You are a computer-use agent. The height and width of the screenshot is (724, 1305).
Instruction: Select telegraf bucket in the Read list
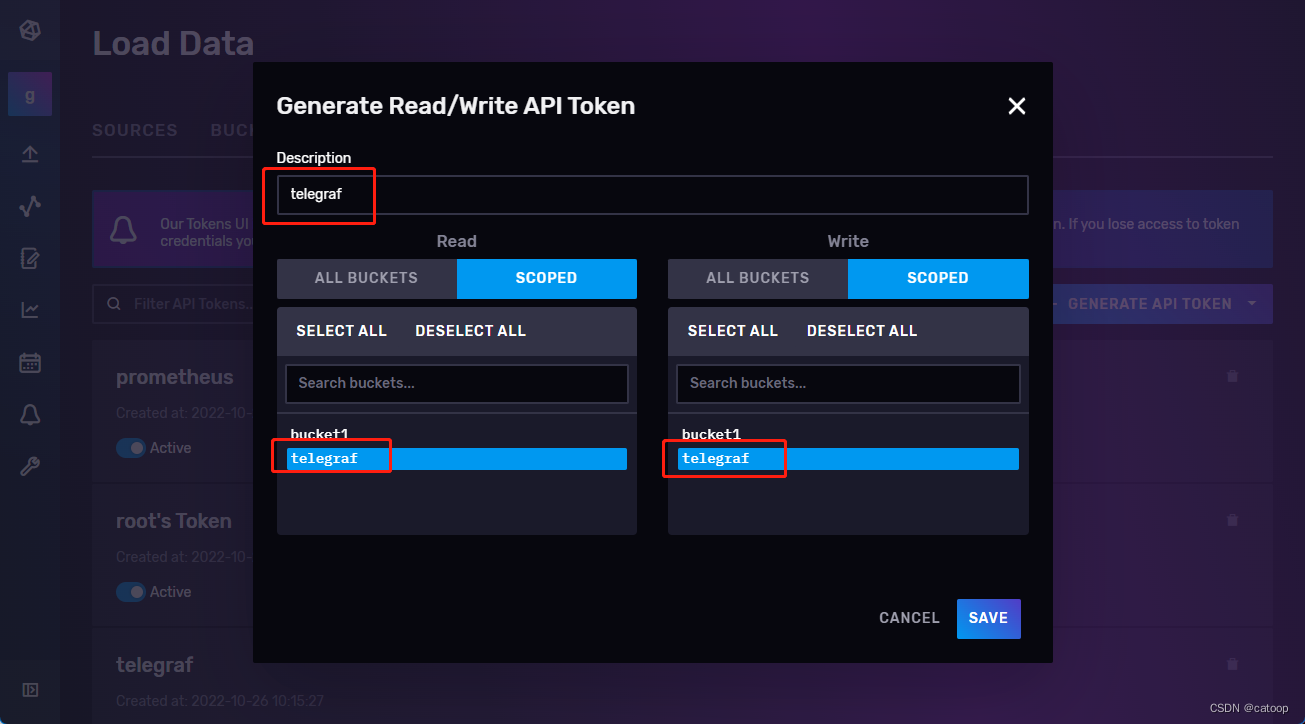[x=456, y=458]
